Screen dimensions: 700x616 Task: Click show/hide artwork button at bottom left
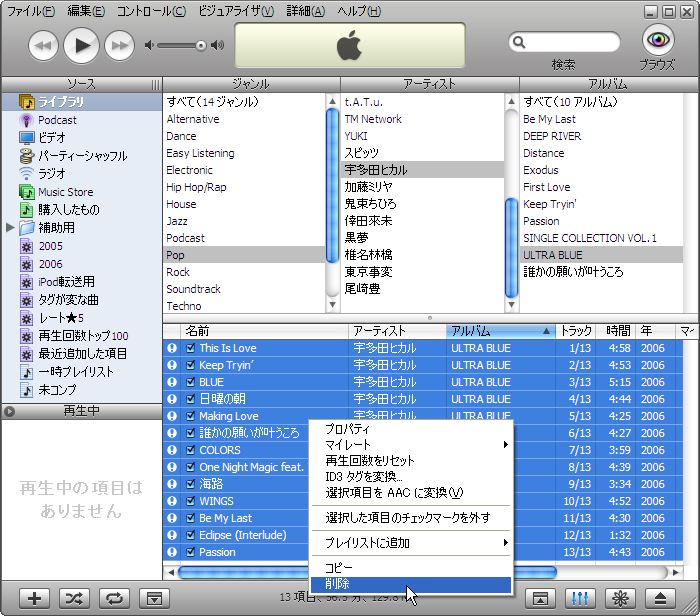(154, 599)
